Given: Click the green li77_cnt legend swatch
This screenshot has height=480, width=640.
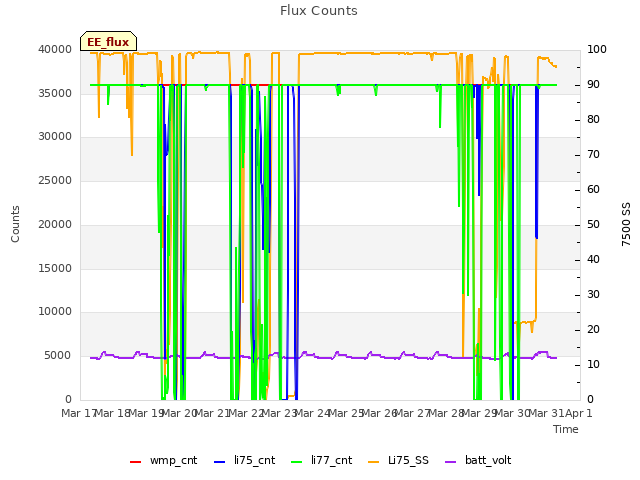Looking at the screenshot, I should tap(297, 462).
